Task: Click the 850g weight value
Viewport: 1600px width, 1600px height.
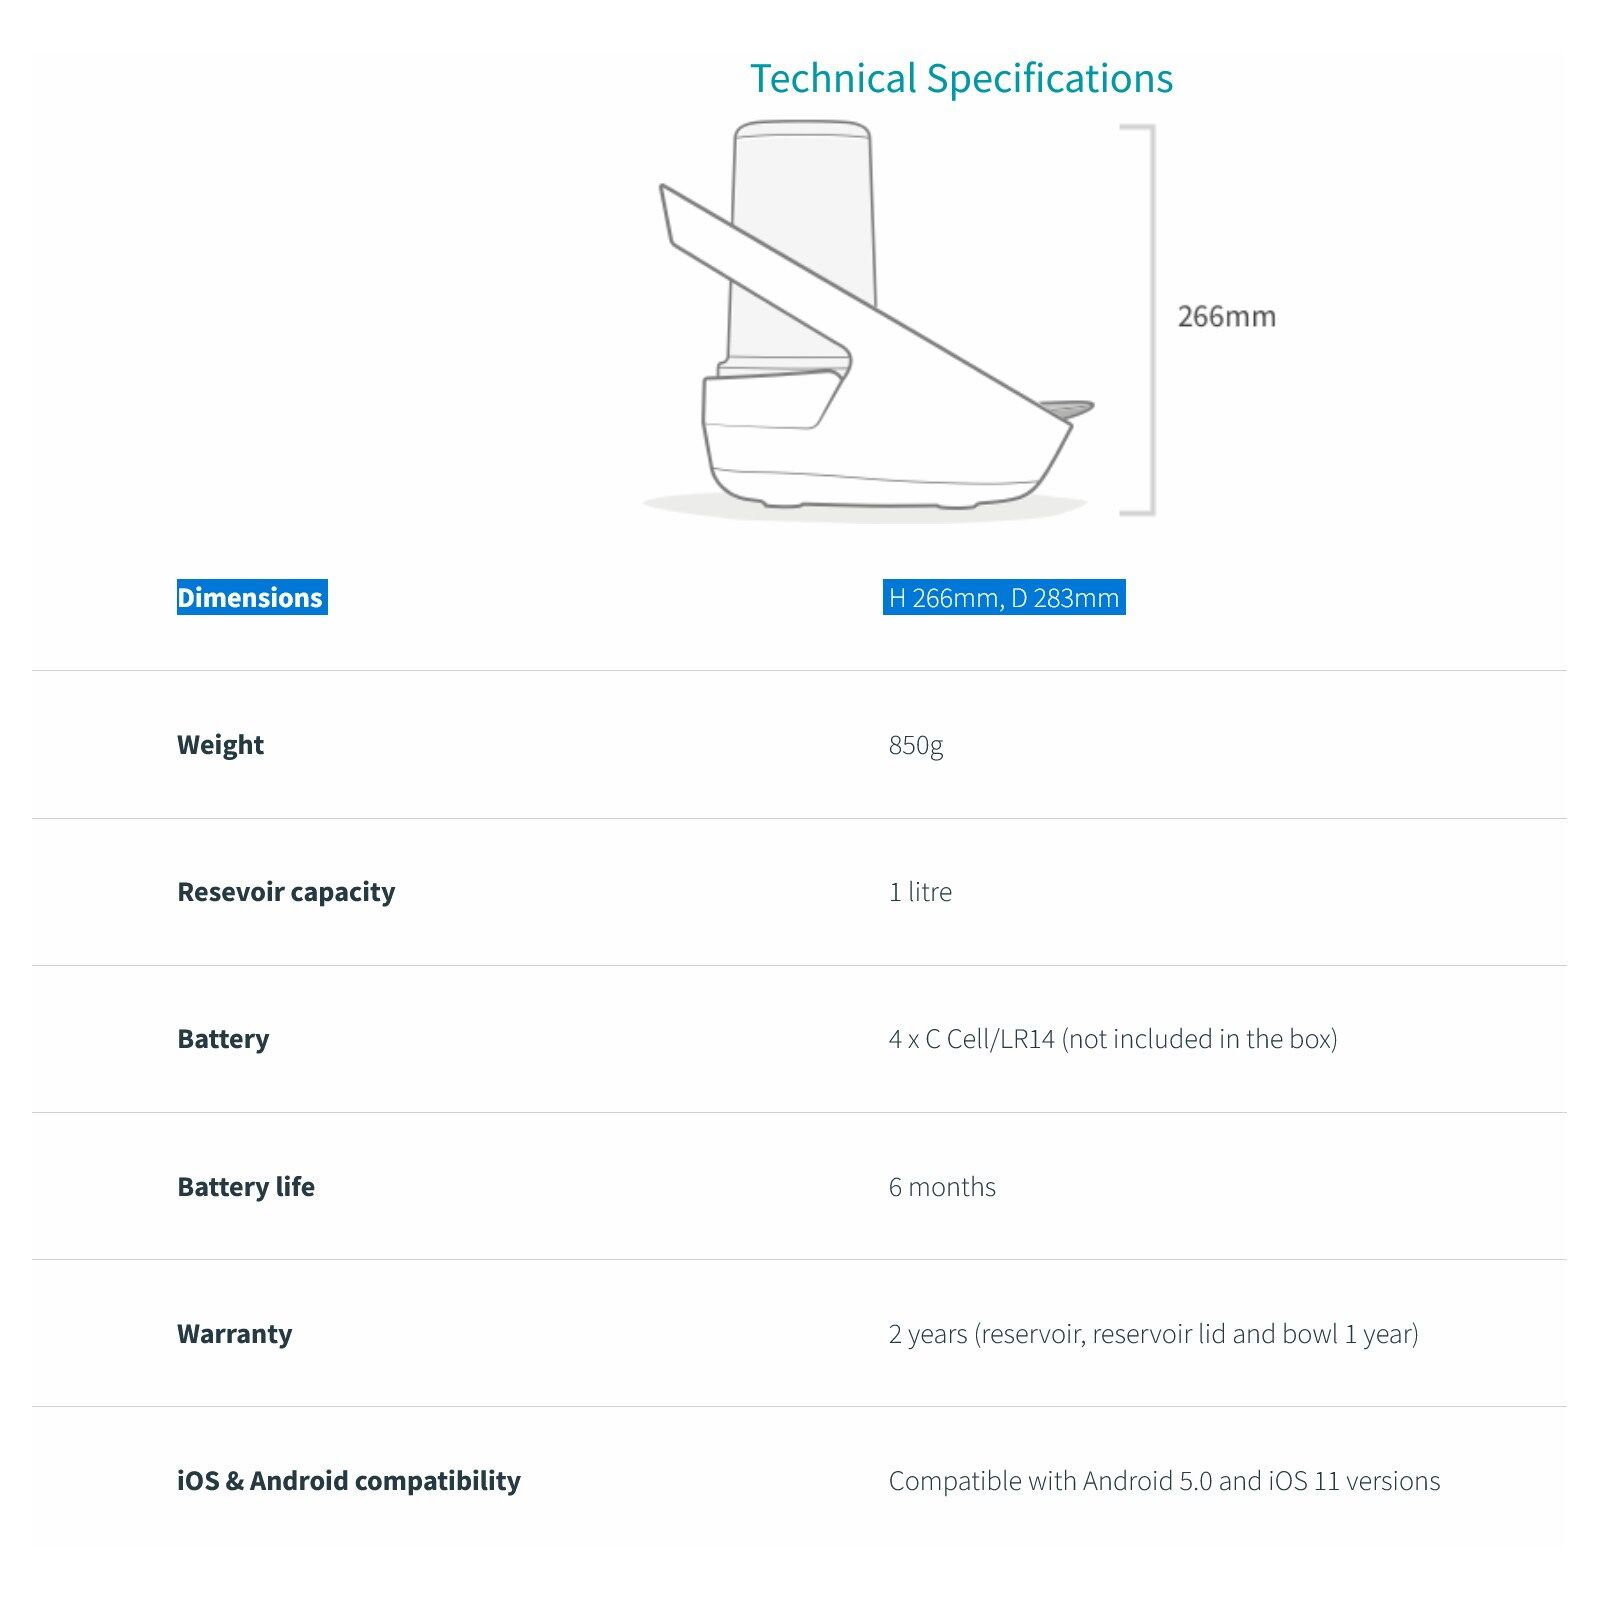Action: (916, 745)
